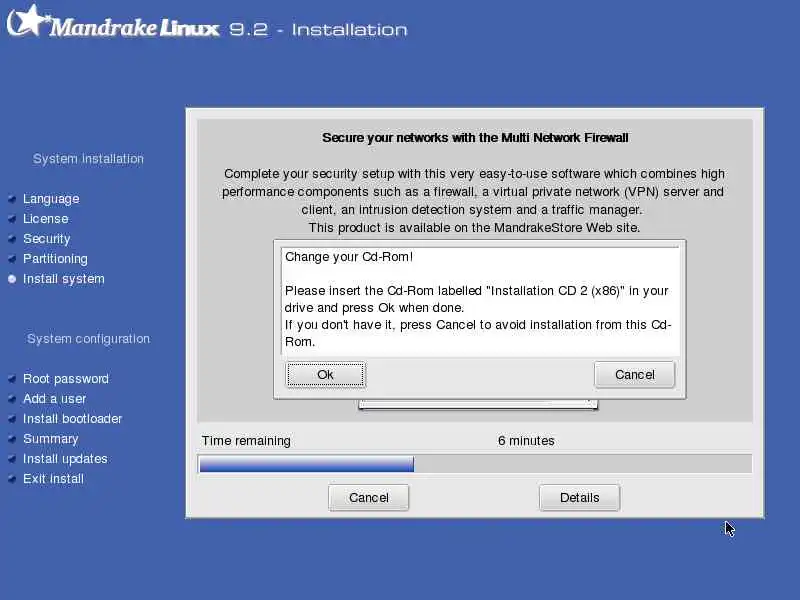Click the Mandrake Linux star logo
800x600 pixels.
click(28, 21)
